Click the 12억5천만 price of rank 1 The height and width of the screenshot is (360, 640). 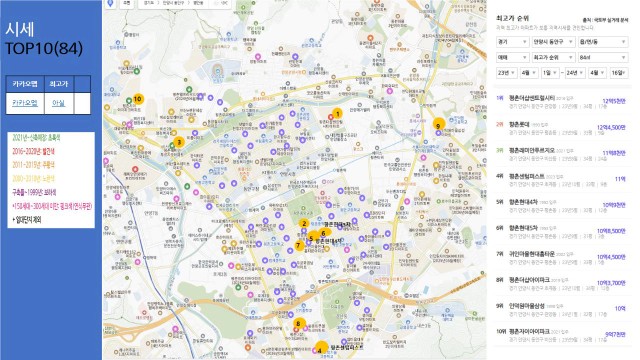coord(614,101)
